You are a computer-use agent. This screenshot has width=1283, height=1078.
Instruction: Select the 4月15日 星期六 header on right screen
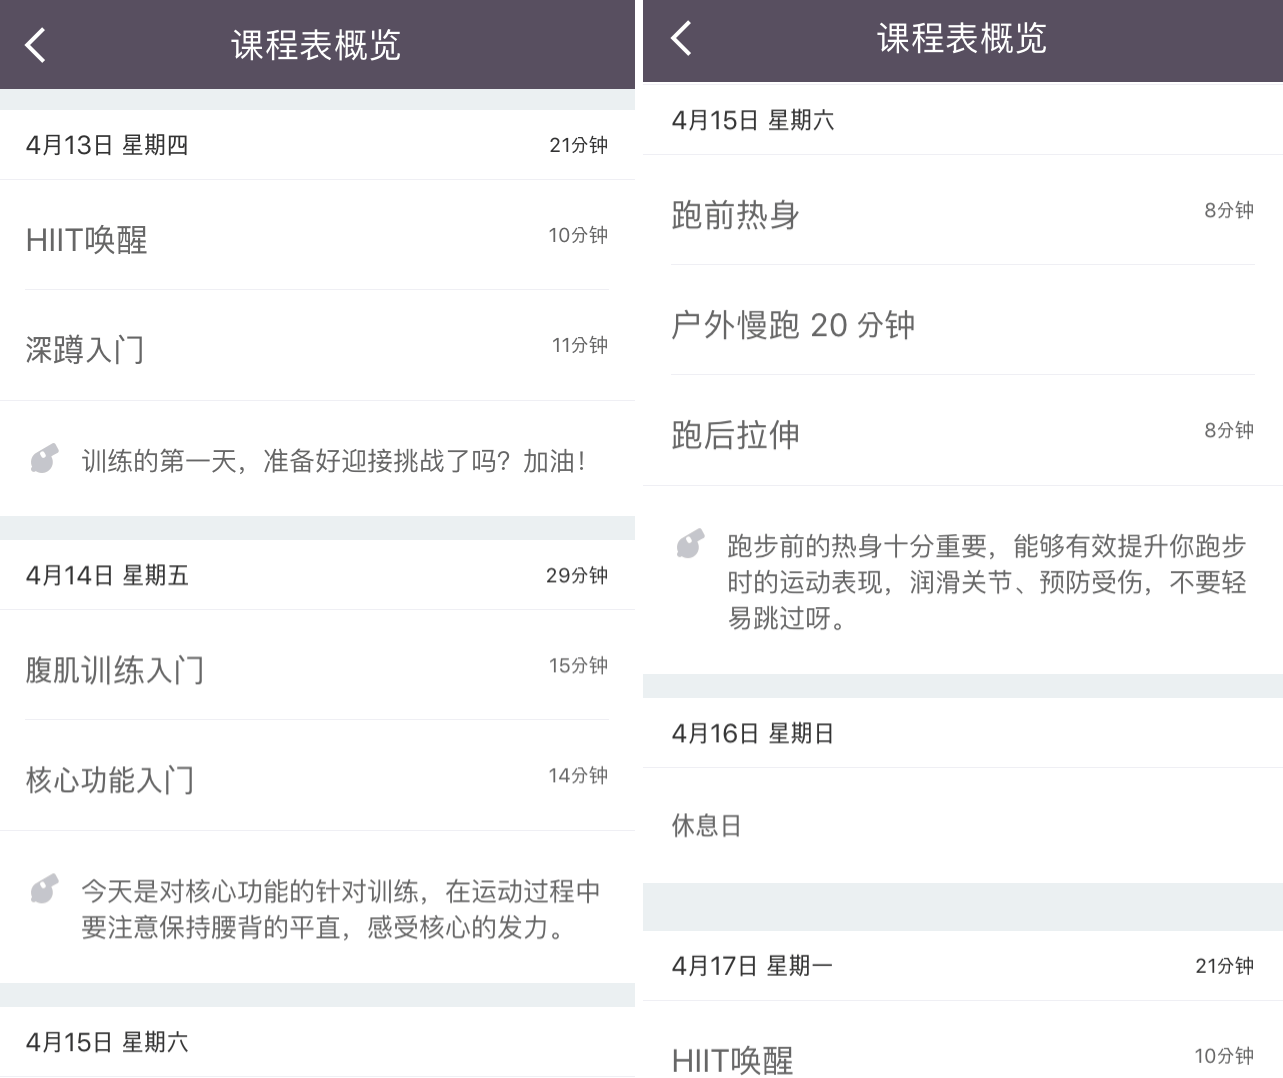coord(963,120)
